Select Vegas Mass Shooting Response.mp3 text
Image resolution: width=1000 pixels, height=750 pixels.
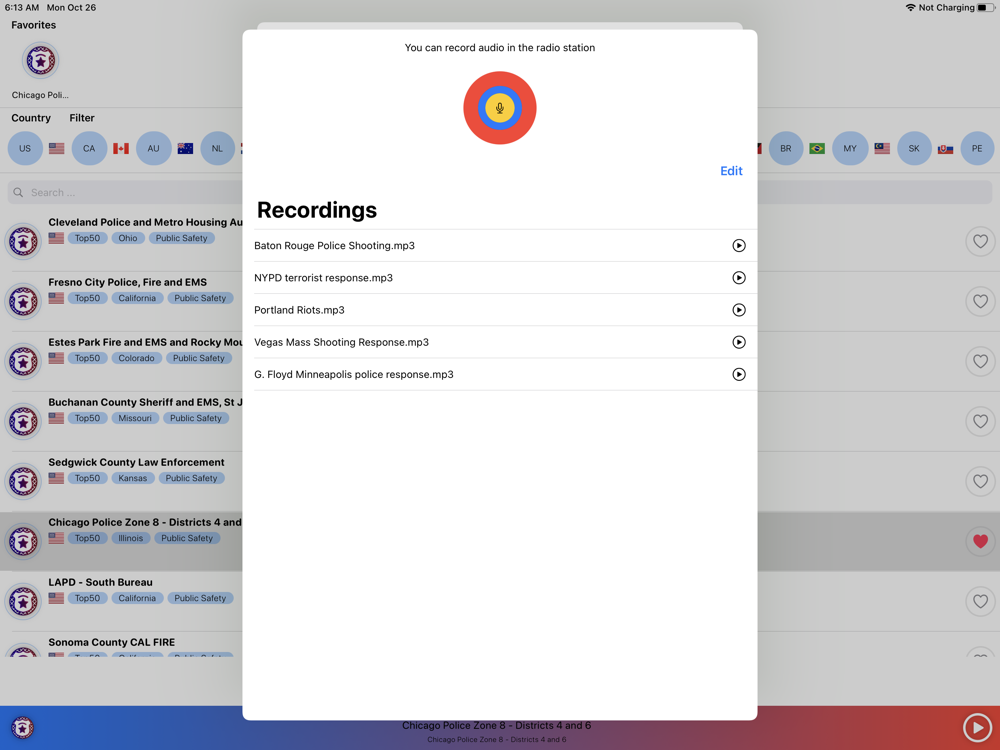(x=341, y=342)
